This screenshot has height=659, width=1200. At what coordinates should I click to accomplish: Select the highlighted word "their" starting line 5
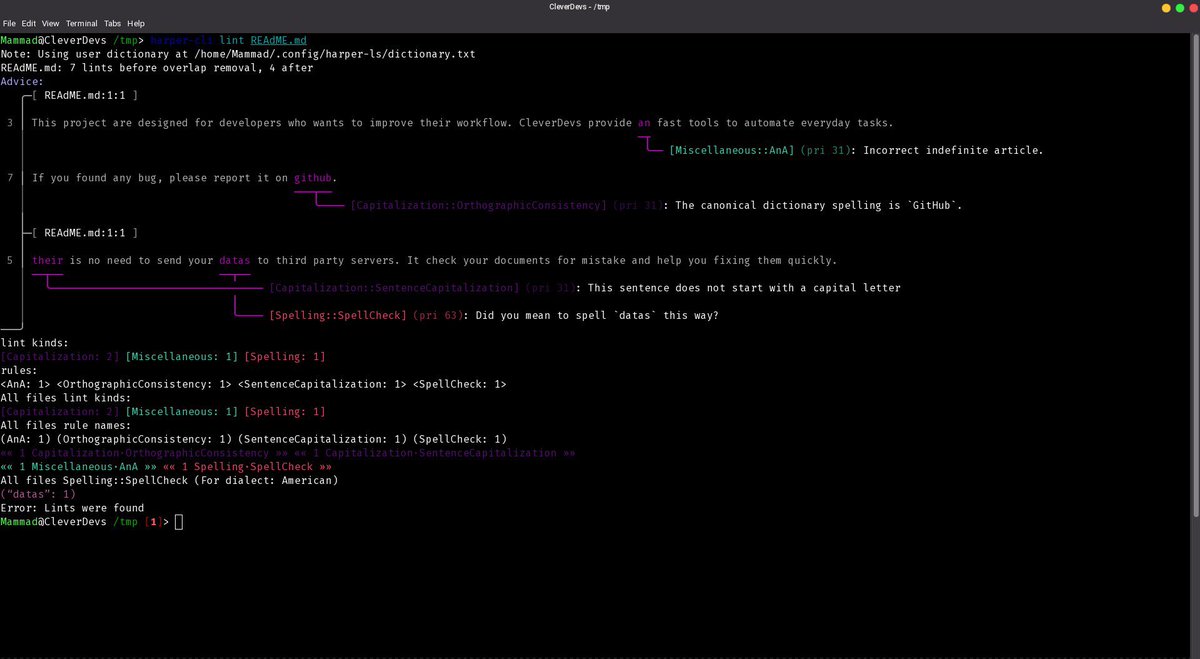[x=47, y=261]
